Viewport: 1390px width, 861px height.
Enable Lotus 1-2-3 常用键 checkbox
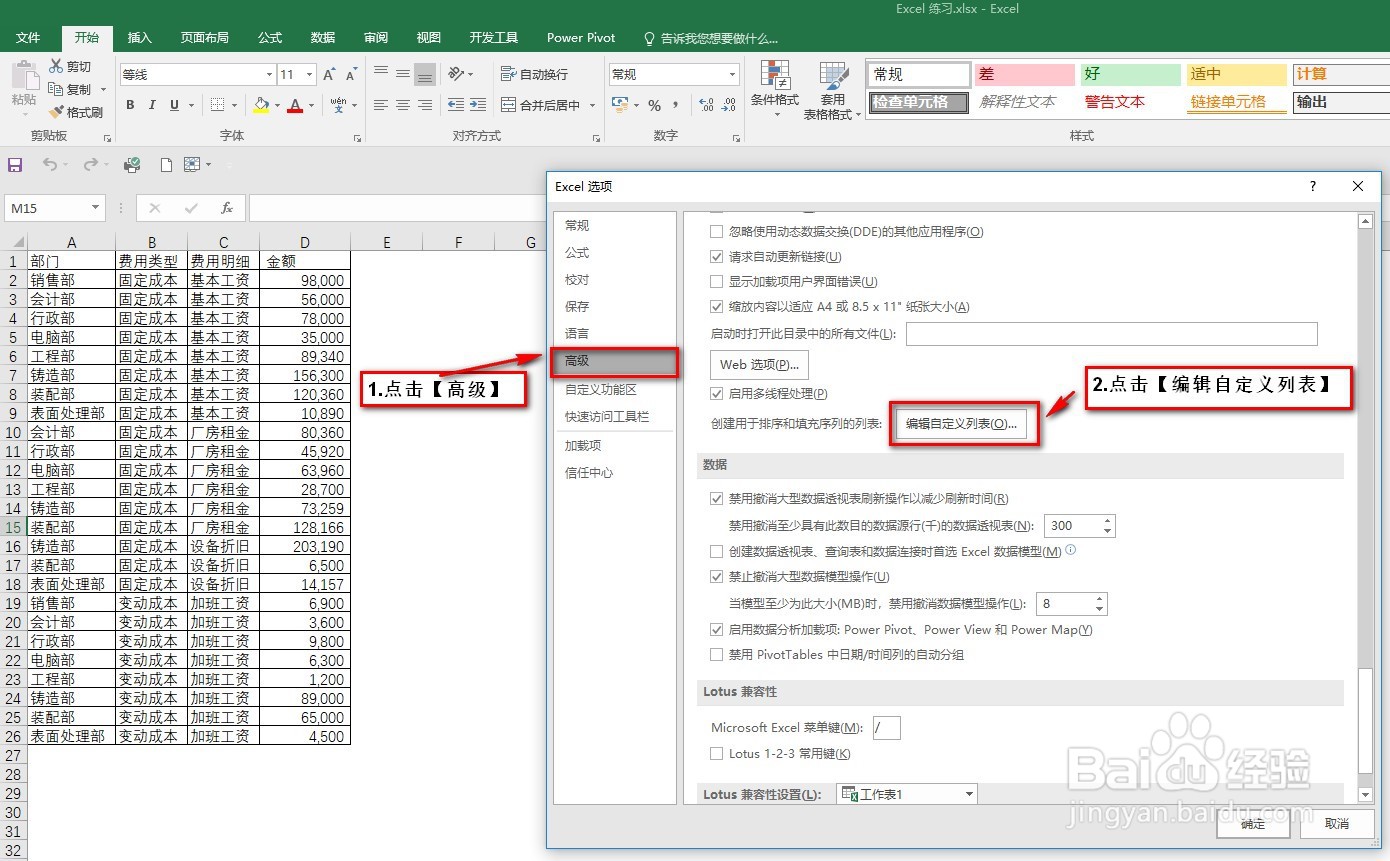click(x=716, y=754)
